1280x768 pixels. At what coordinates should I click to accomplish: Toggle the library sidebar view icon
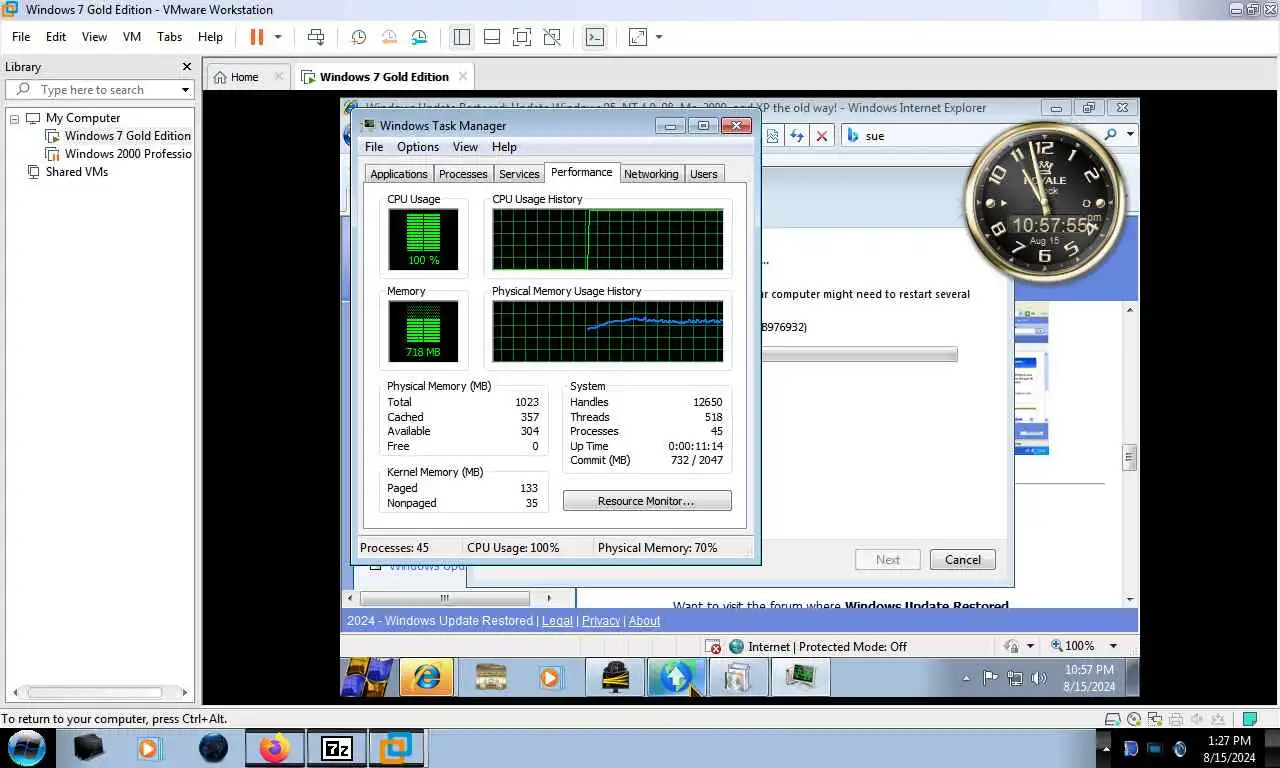pos(461,37)
